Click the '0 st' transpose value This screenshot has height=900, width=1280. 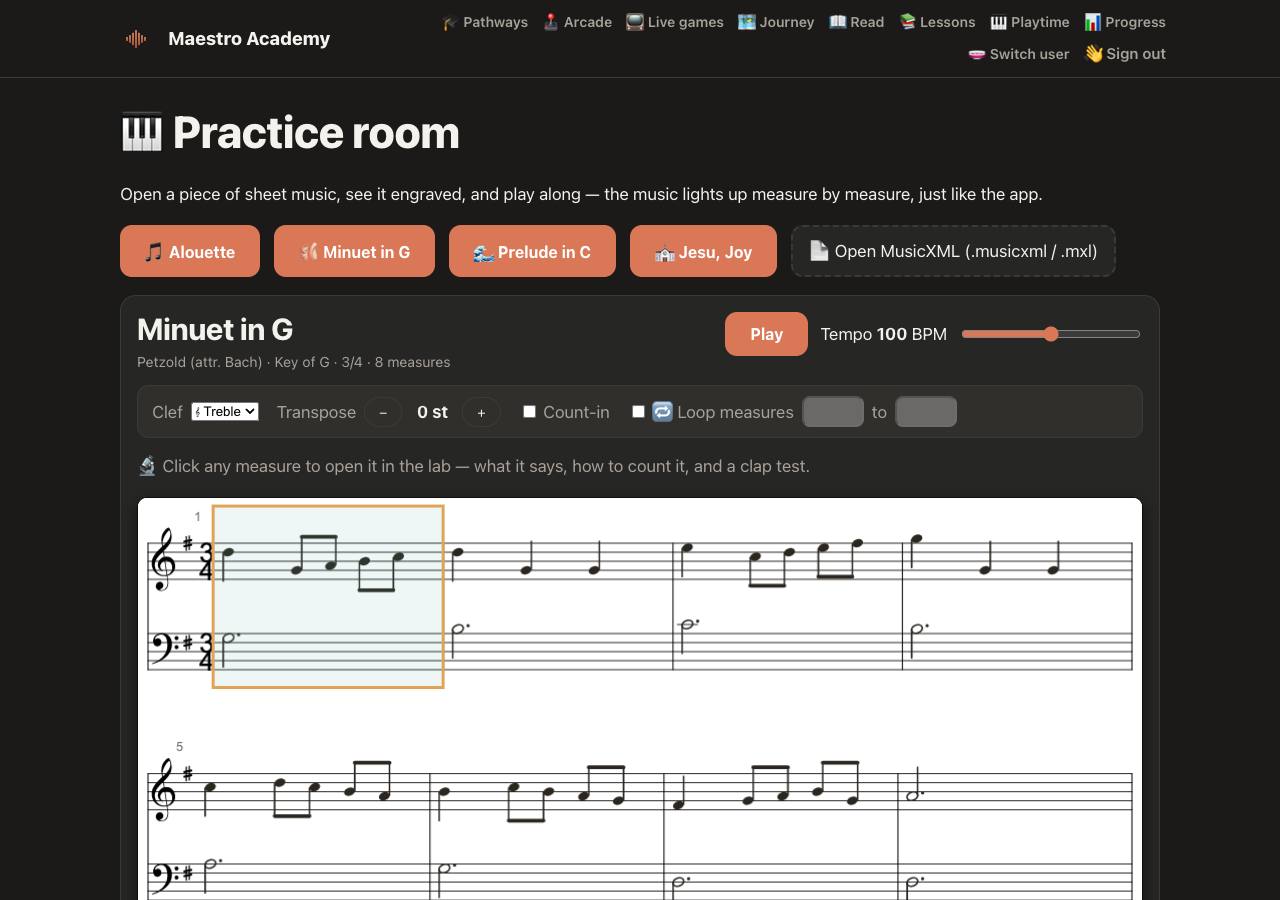click(x=432, y=412)
